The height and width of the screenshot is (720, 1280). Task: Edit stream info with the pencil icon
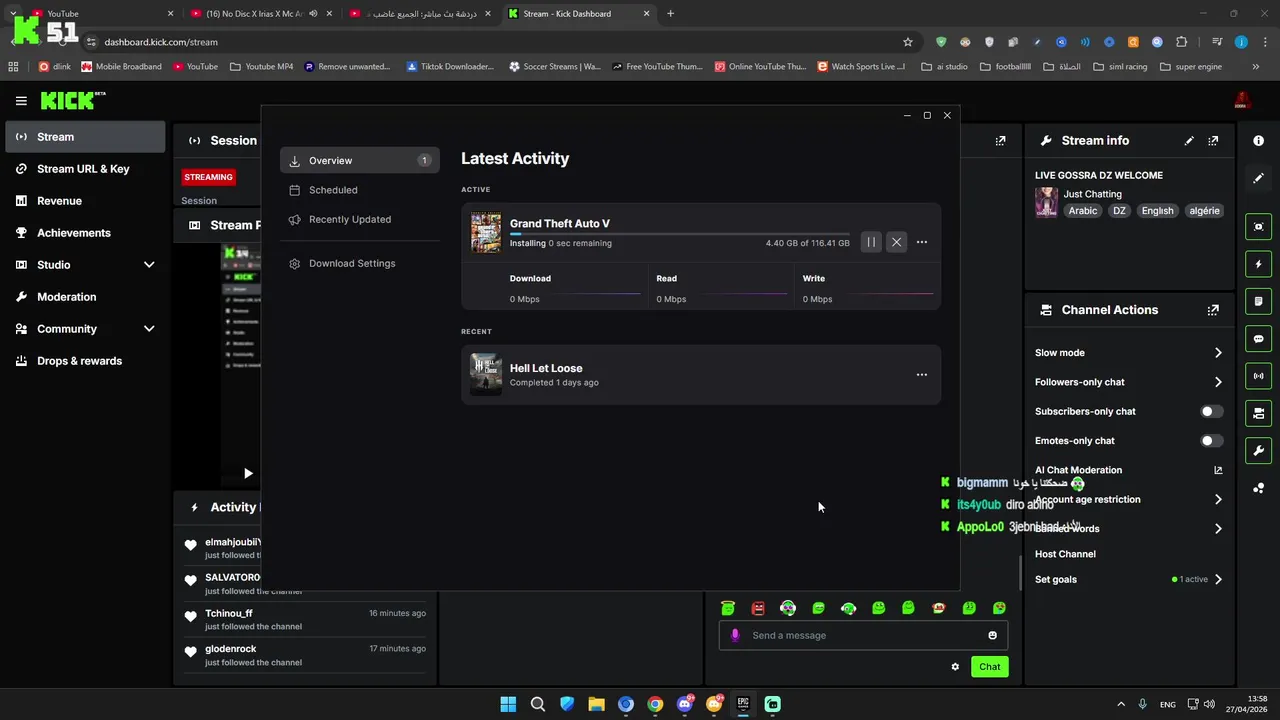click(x=1189, y=141)
